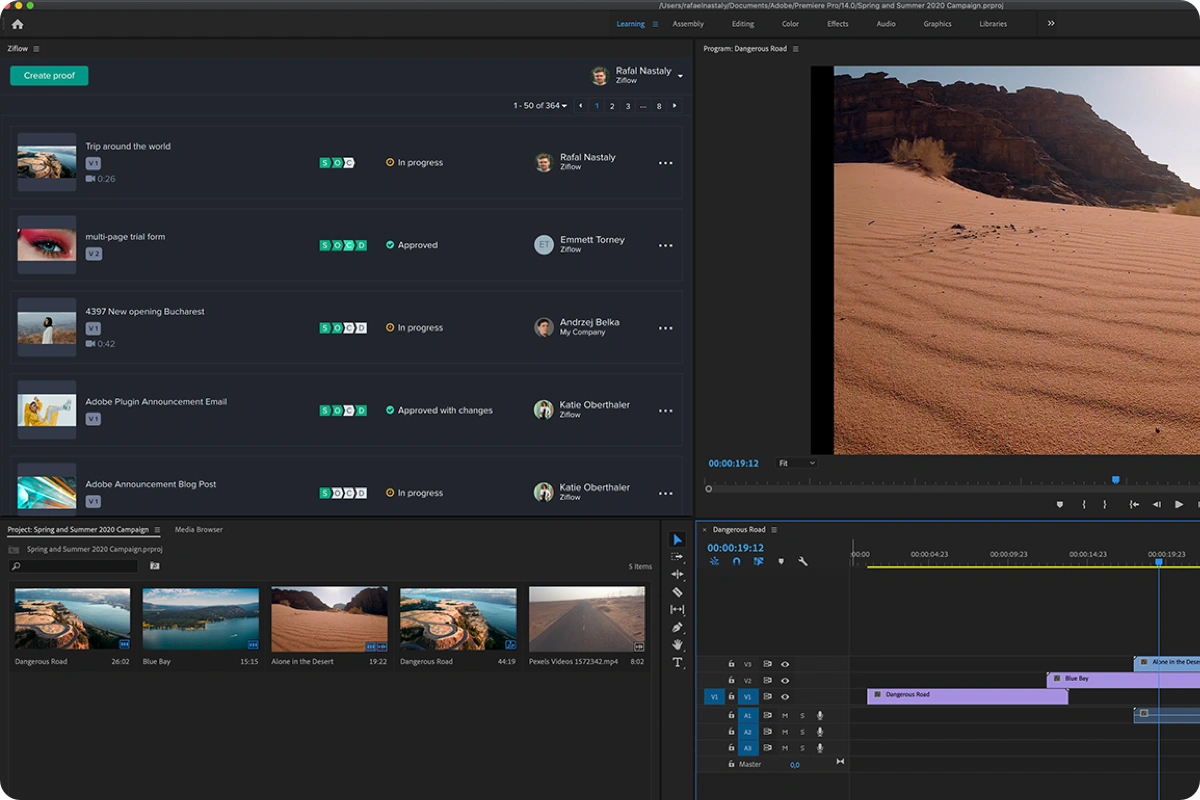Select the Pen tool
Screen dimensions: 1200x800
[677, 628]
